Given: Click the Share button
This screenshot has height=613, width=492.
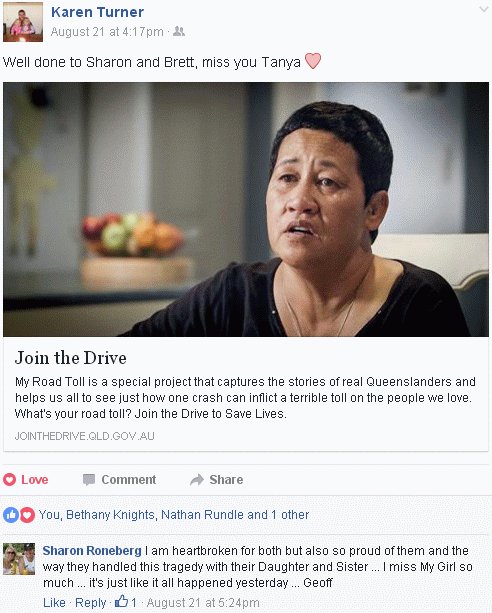Looking at the screenshot, I should [216, 480].
